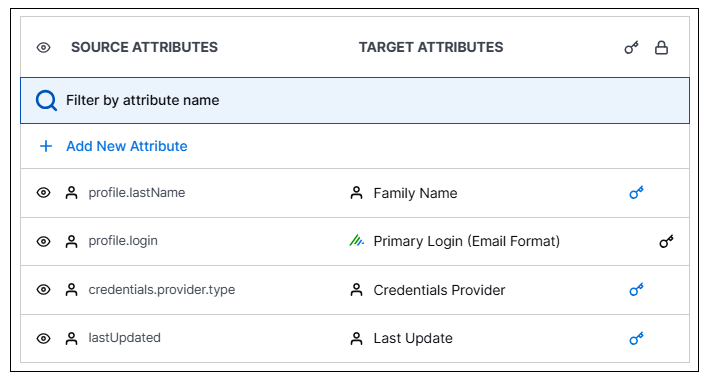Toggle the header eye visibility icon
The width and height of the screenshot is (705, 381).
[43, 47]
